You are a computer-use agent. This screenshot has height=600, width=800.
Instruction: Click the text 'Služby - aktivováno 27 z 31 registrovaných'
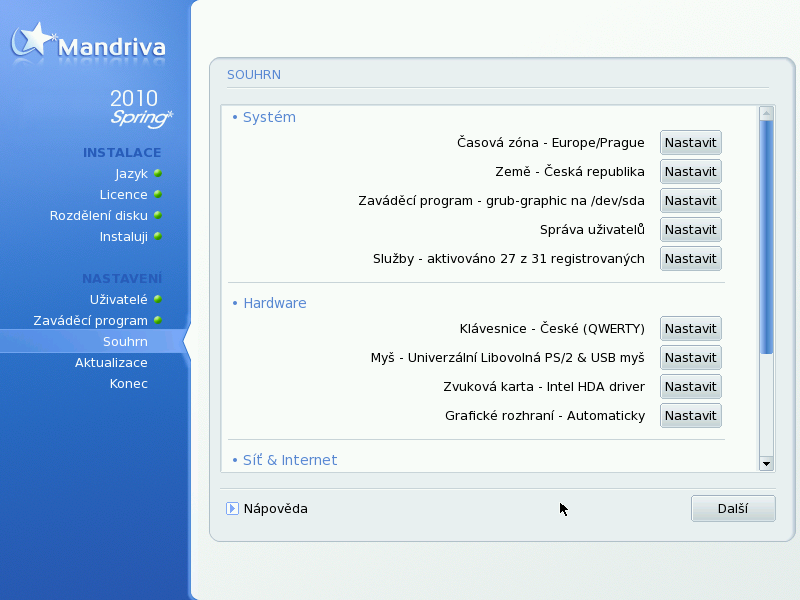pyautogui.click(x=509, y=259)
